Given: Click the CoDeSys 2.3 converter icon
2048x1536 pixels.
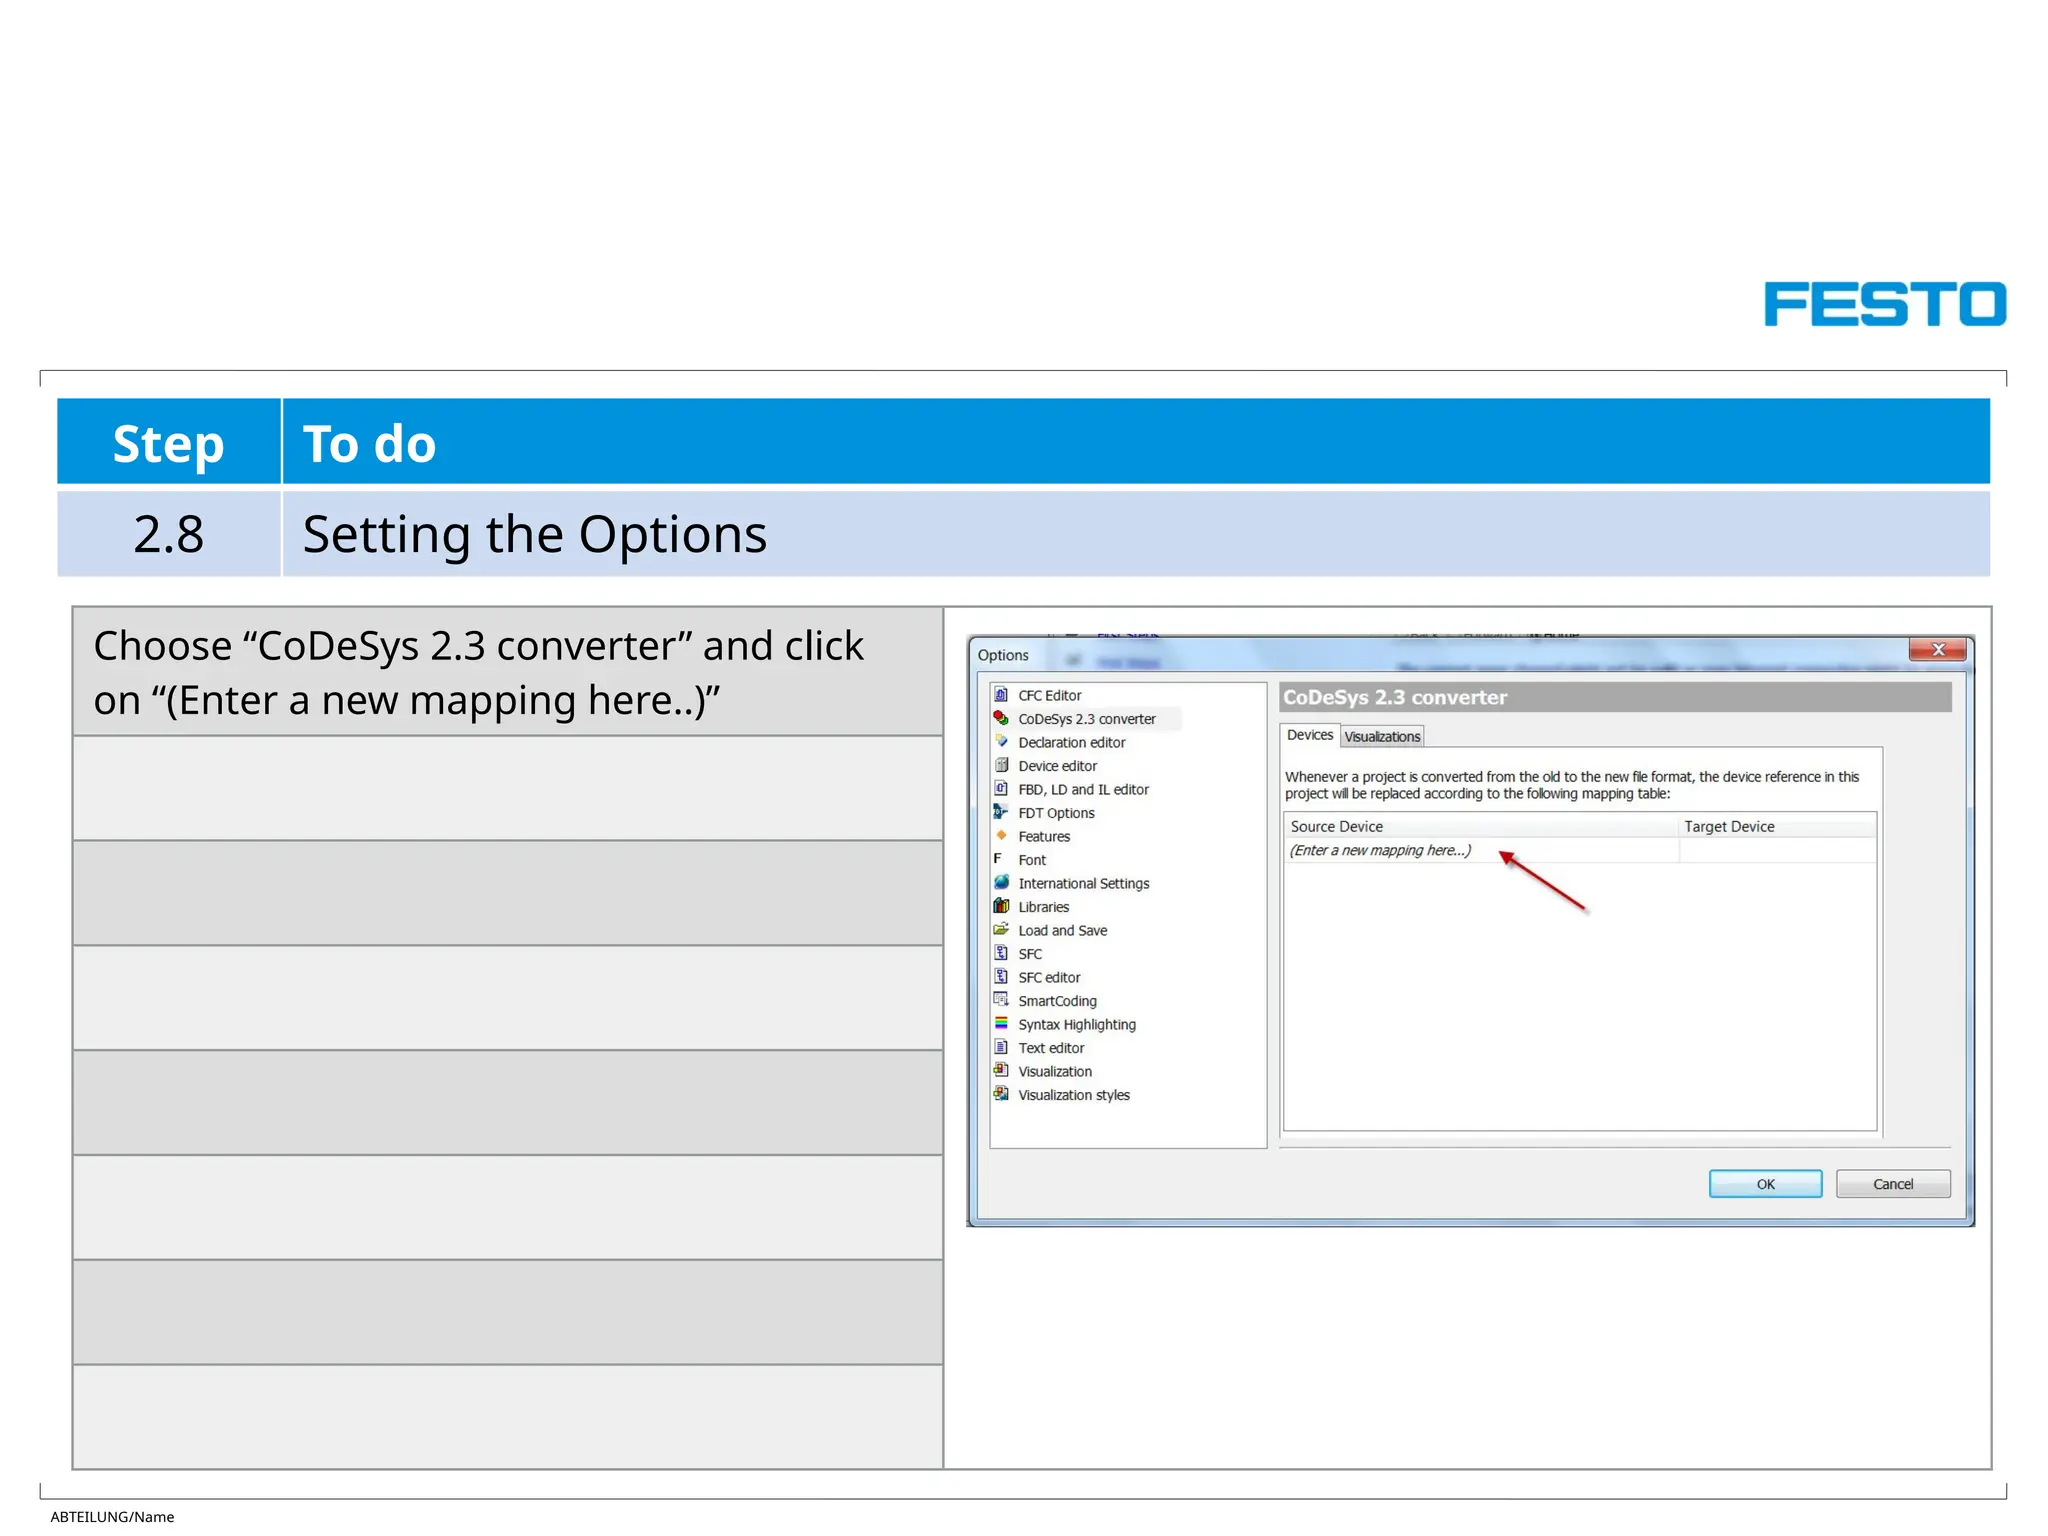Looking at the screenshot, I should coord(1001,718).
